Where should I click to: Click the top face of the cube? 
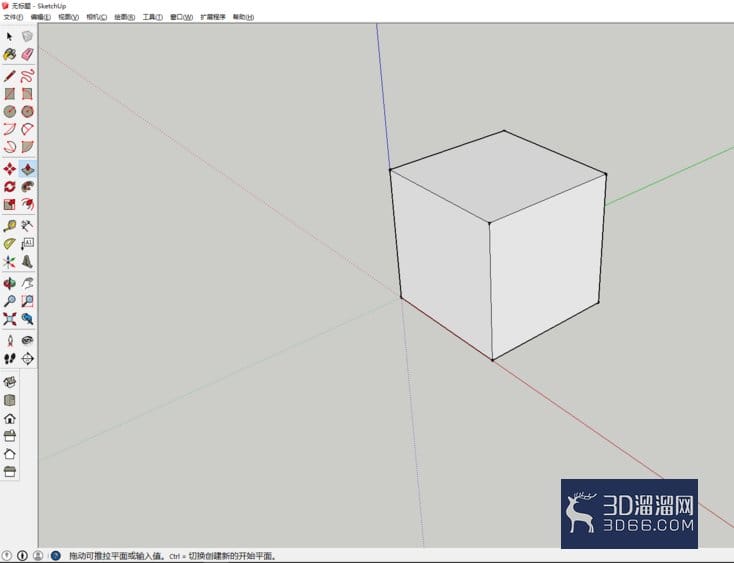498,175
